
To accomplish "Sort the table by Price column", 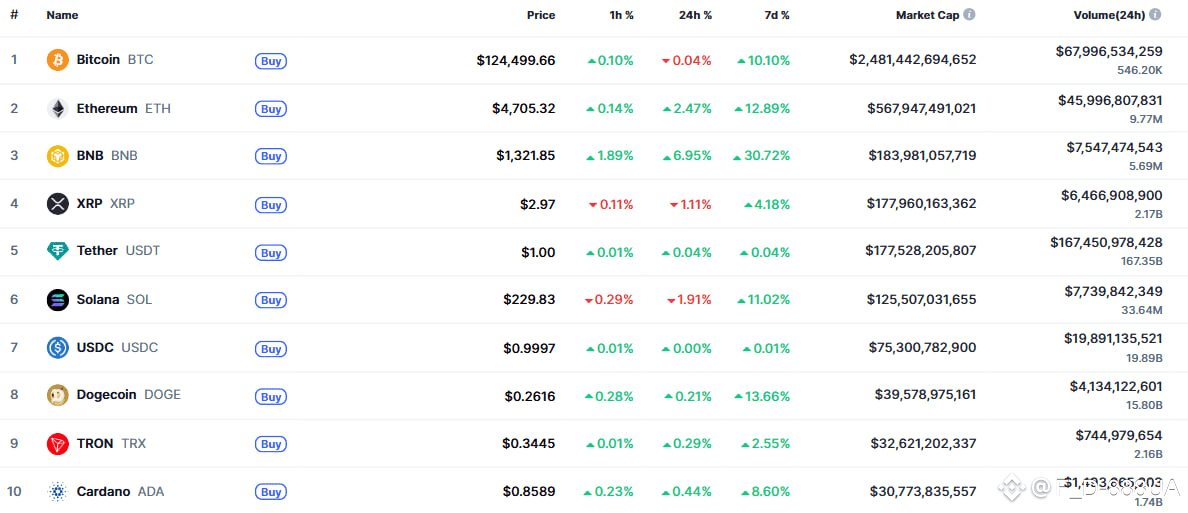I will [540, 16].
